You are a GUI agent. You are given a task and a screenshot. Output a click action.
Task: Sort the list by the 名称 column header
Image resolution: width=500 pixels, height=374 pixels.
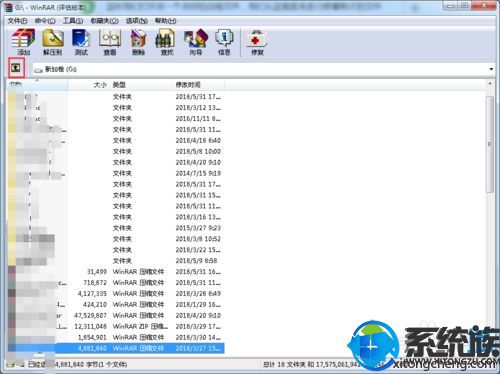[38, 85]
